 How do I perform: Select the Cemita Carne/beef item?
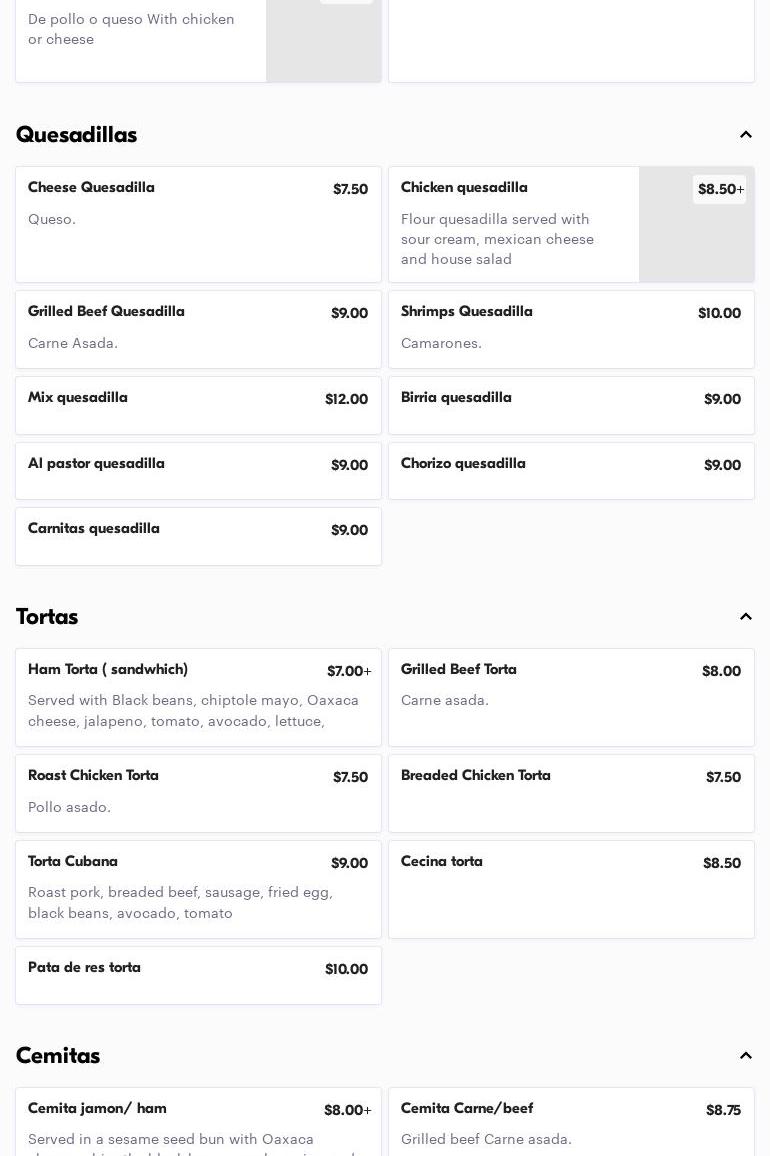(571, 1124)
